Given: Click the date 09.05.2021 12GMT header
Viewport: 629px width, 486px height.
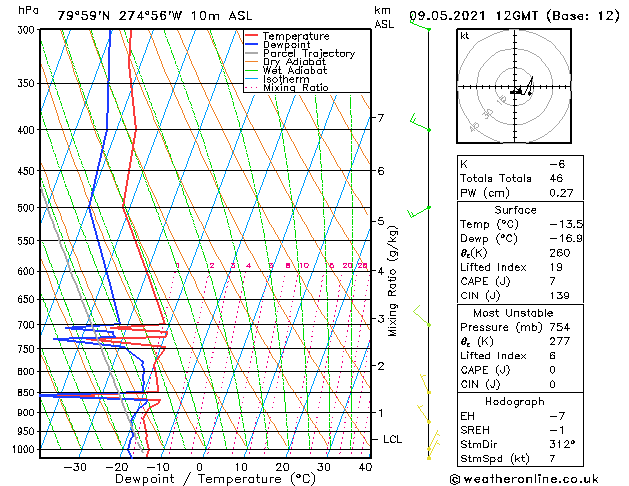Looking at the screenshot, I should point(473,16).
